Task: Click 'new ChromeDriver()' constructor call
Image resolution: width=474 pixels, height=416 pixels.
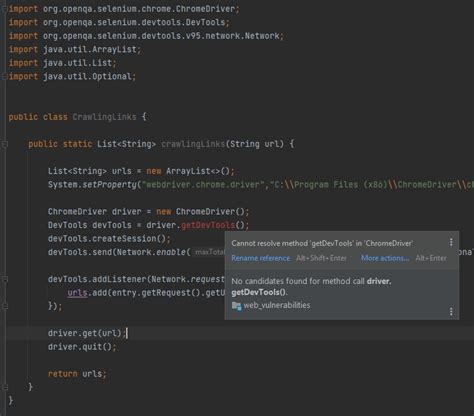Action: point(200,212)
